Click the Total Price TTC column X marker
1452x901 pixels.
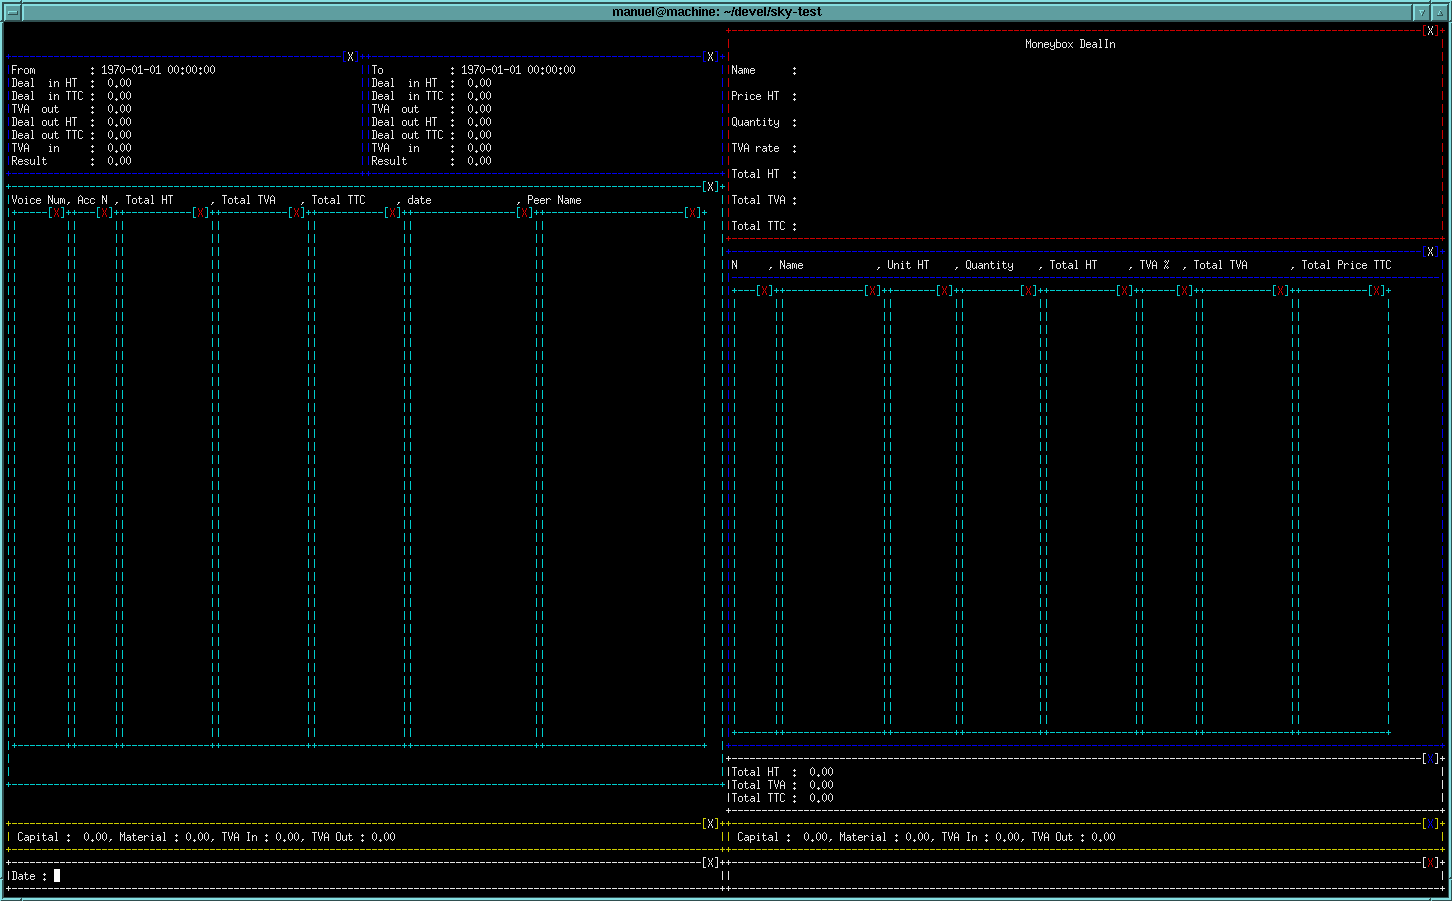point(1376,291)
